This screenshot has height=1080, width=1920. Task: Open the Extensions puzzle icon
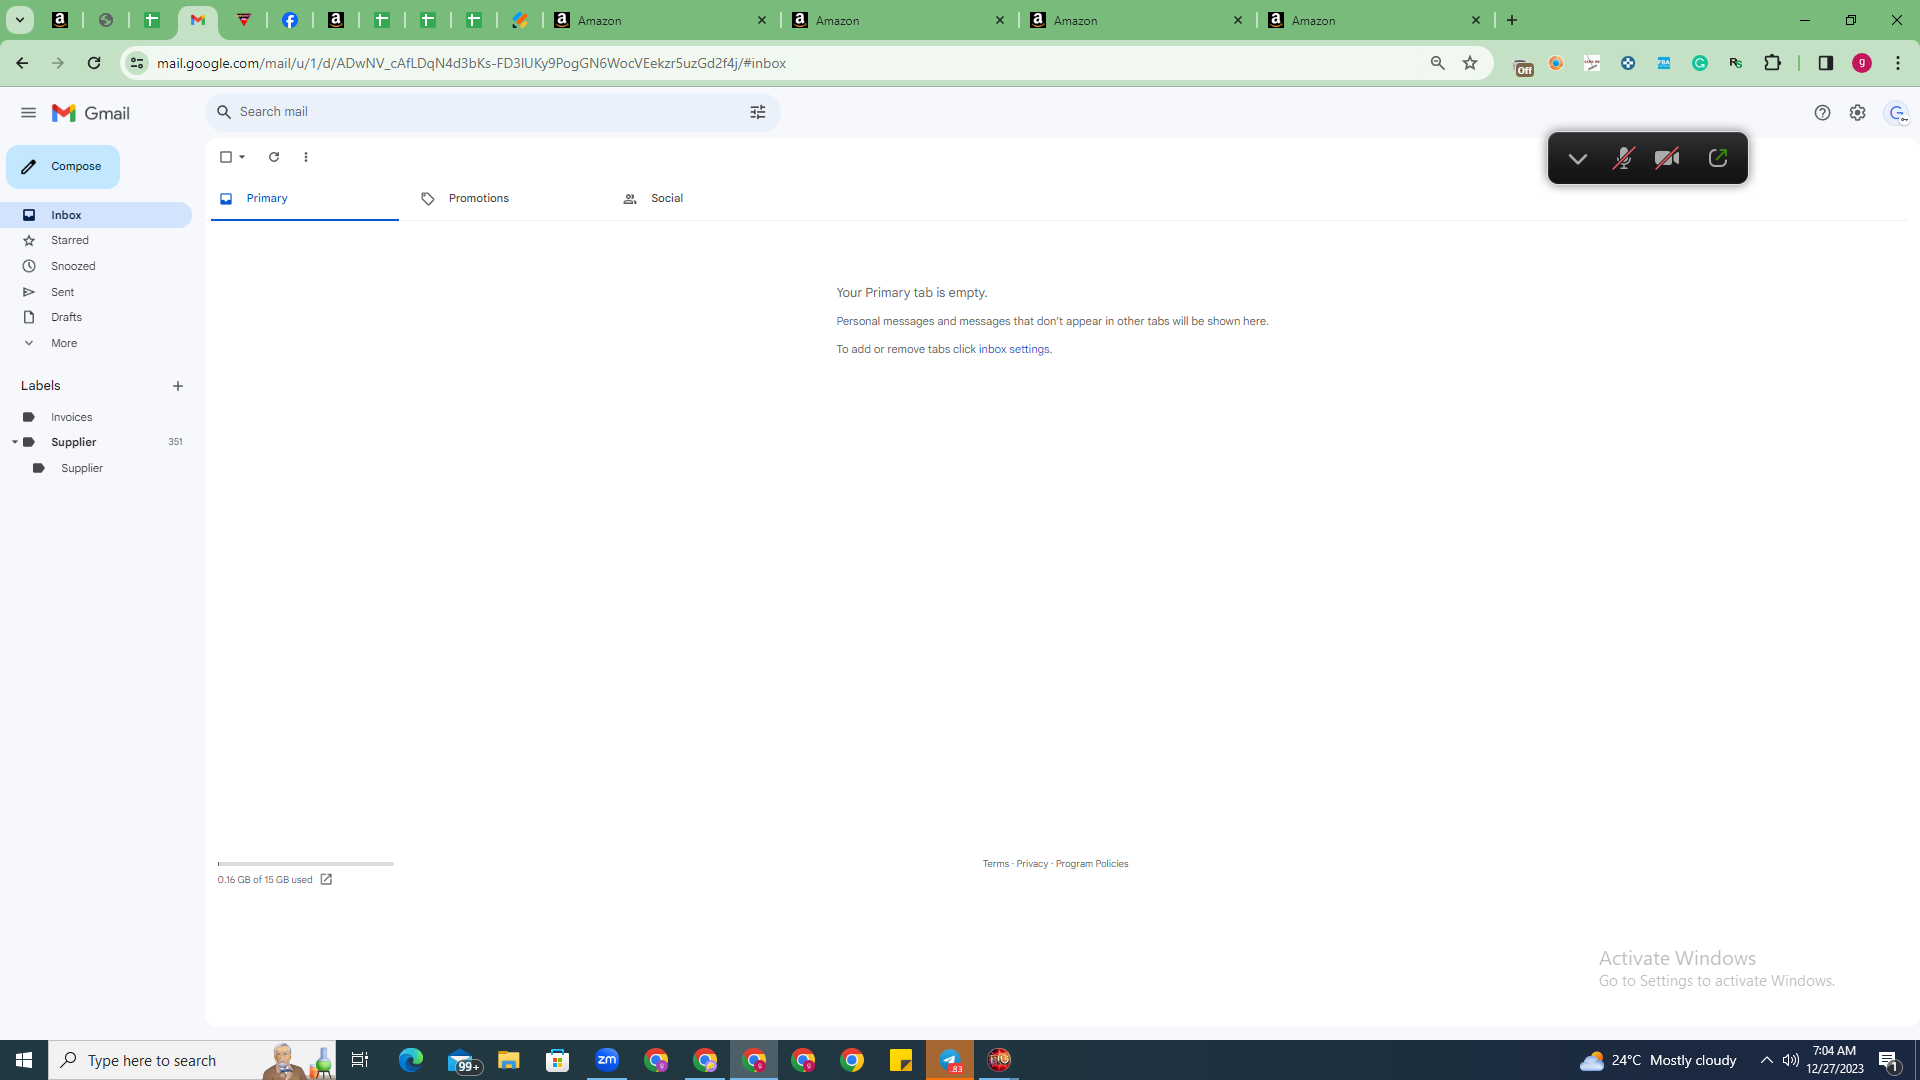pos(1772,63)
